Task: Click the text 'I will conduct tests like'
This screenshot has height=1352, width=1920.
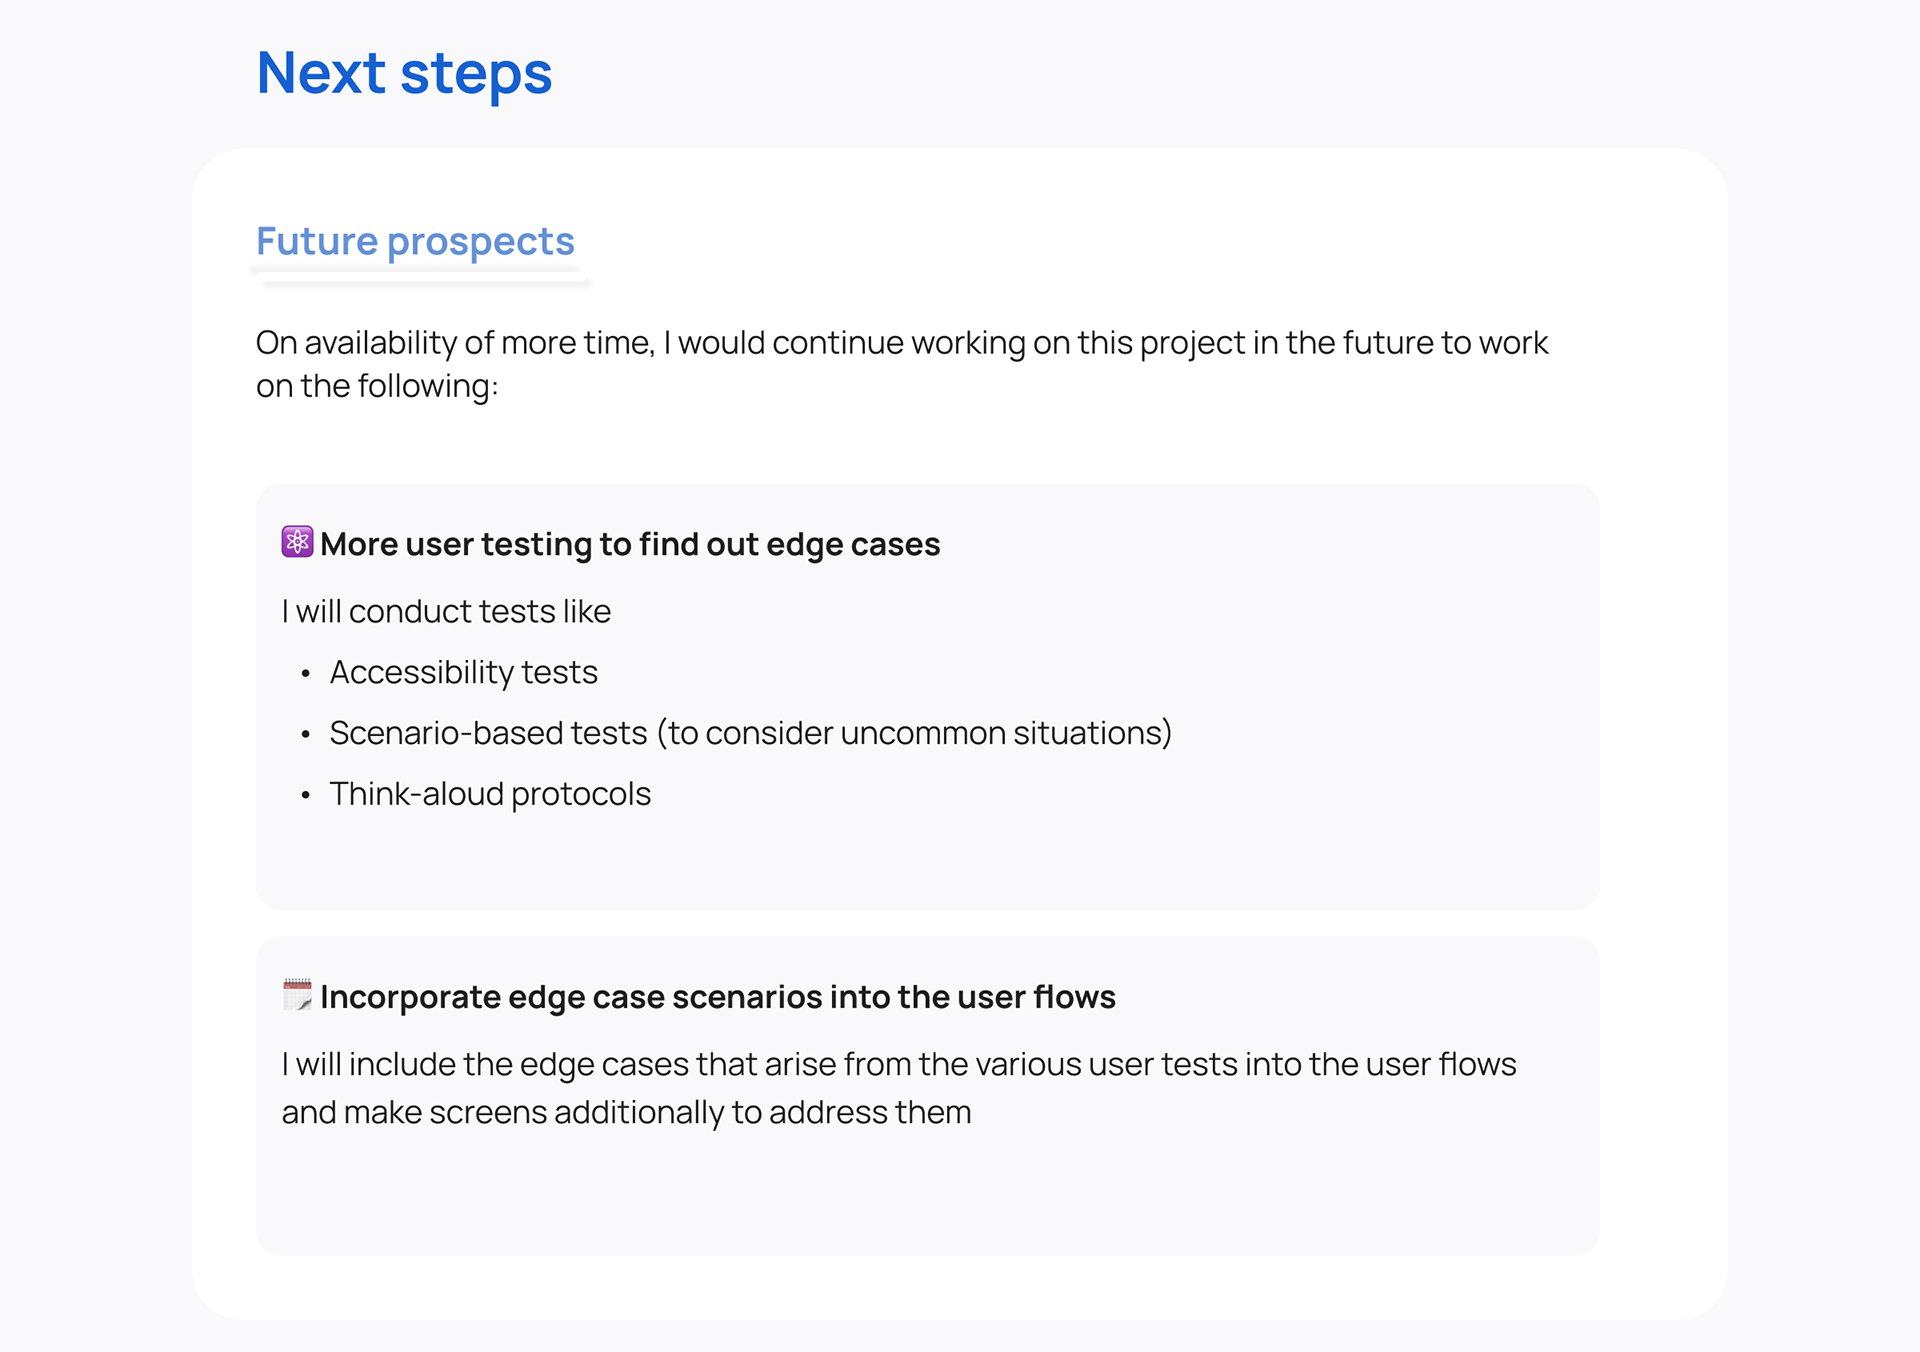Action: (446, 611)
